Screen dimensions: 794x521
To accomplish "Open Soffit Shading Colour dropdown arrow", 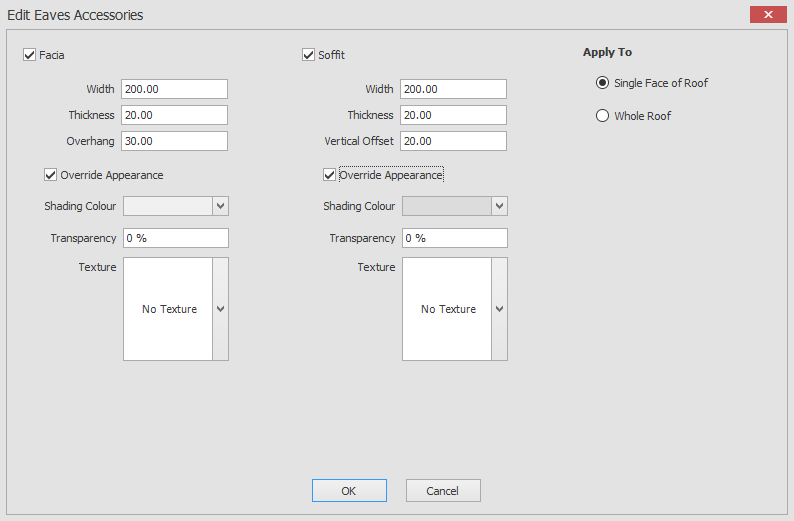I will (x=500, y=206).
